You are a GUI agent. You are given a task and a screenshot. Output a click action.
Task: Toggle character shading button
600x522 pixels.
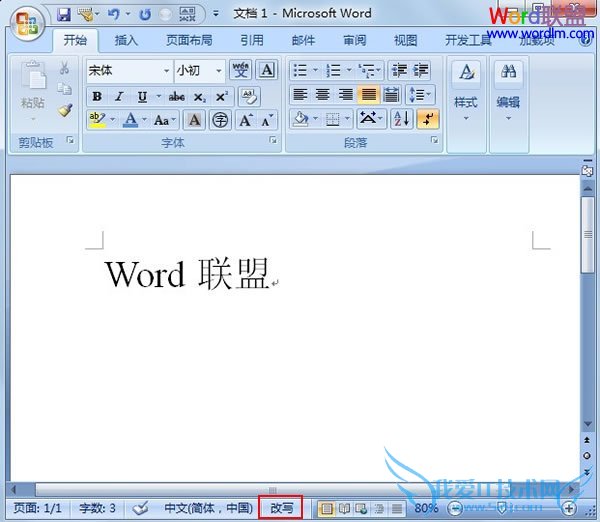[194, 120]
